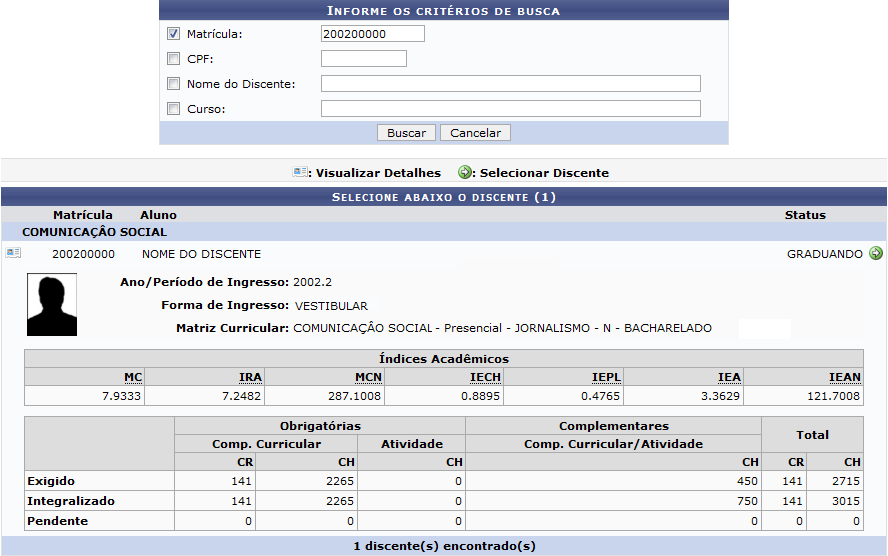Click the IRA value 7.2482
This screenshot has width=888, height=556.
241,396
